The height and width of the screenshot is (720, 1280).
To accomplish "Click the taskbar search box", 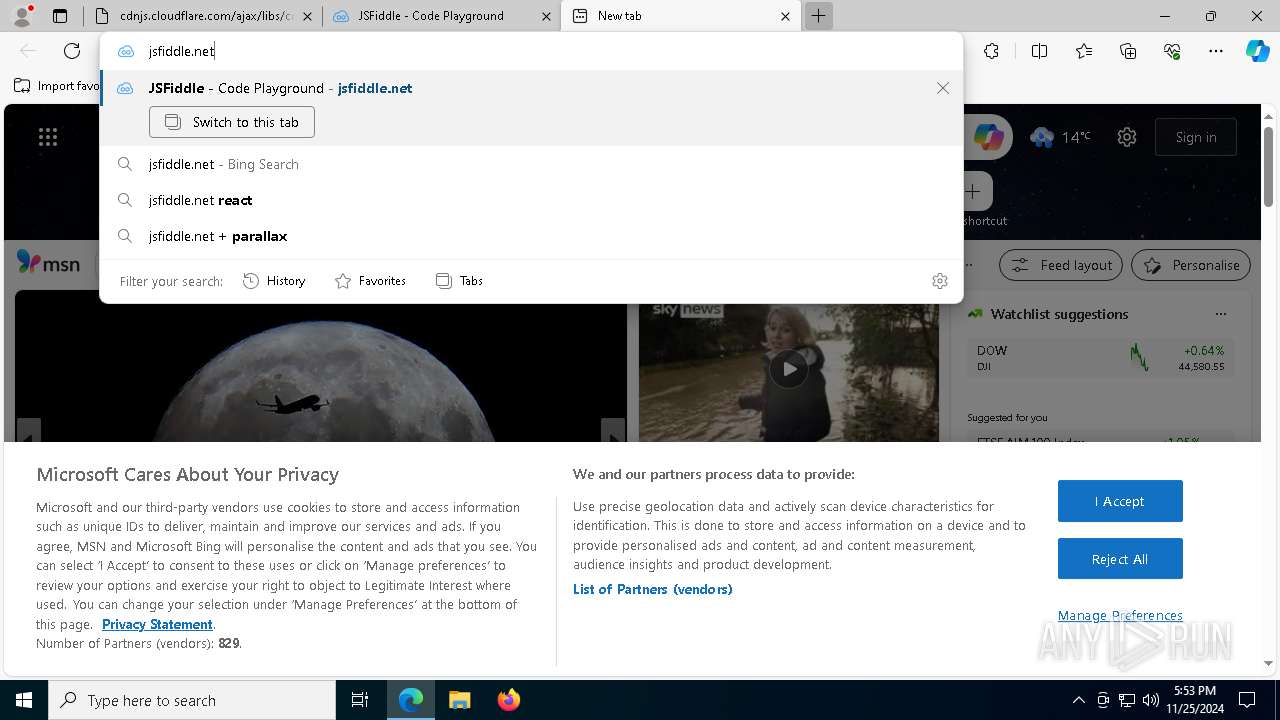I will pos(192,700).
